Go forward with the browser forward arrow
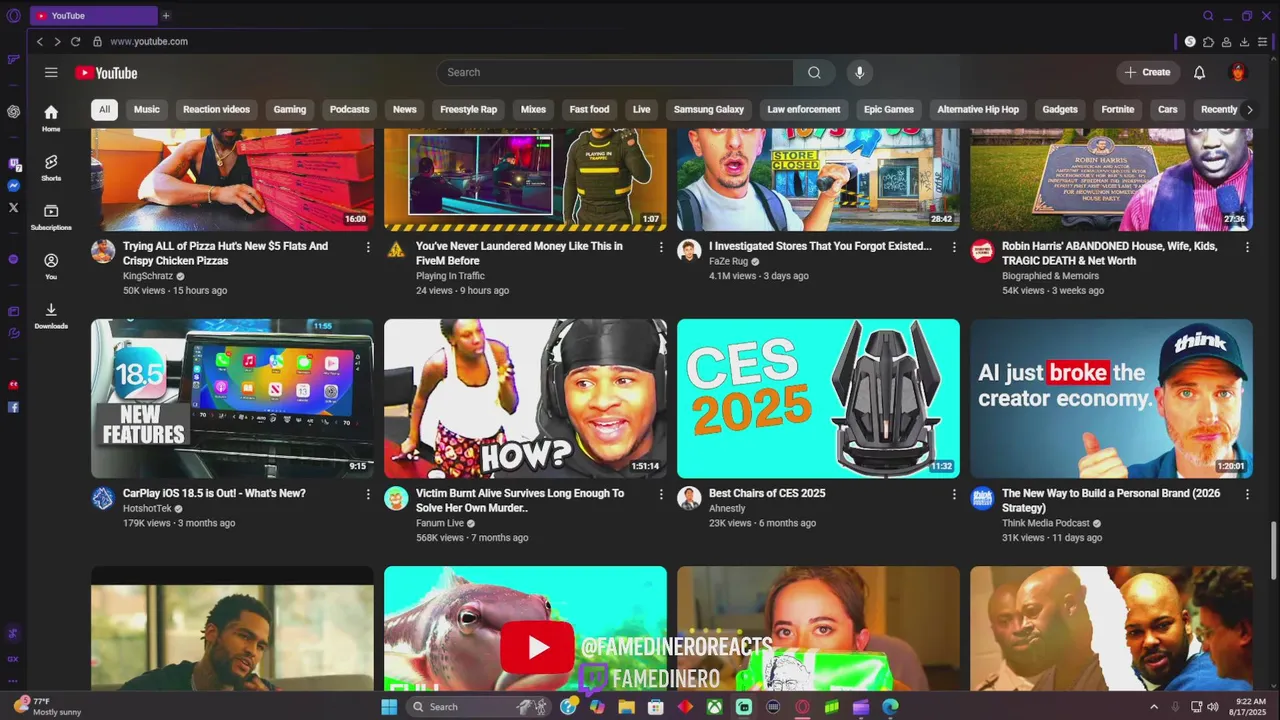The width and height of the screenshot is (1280, 720). tap(57, 41)
